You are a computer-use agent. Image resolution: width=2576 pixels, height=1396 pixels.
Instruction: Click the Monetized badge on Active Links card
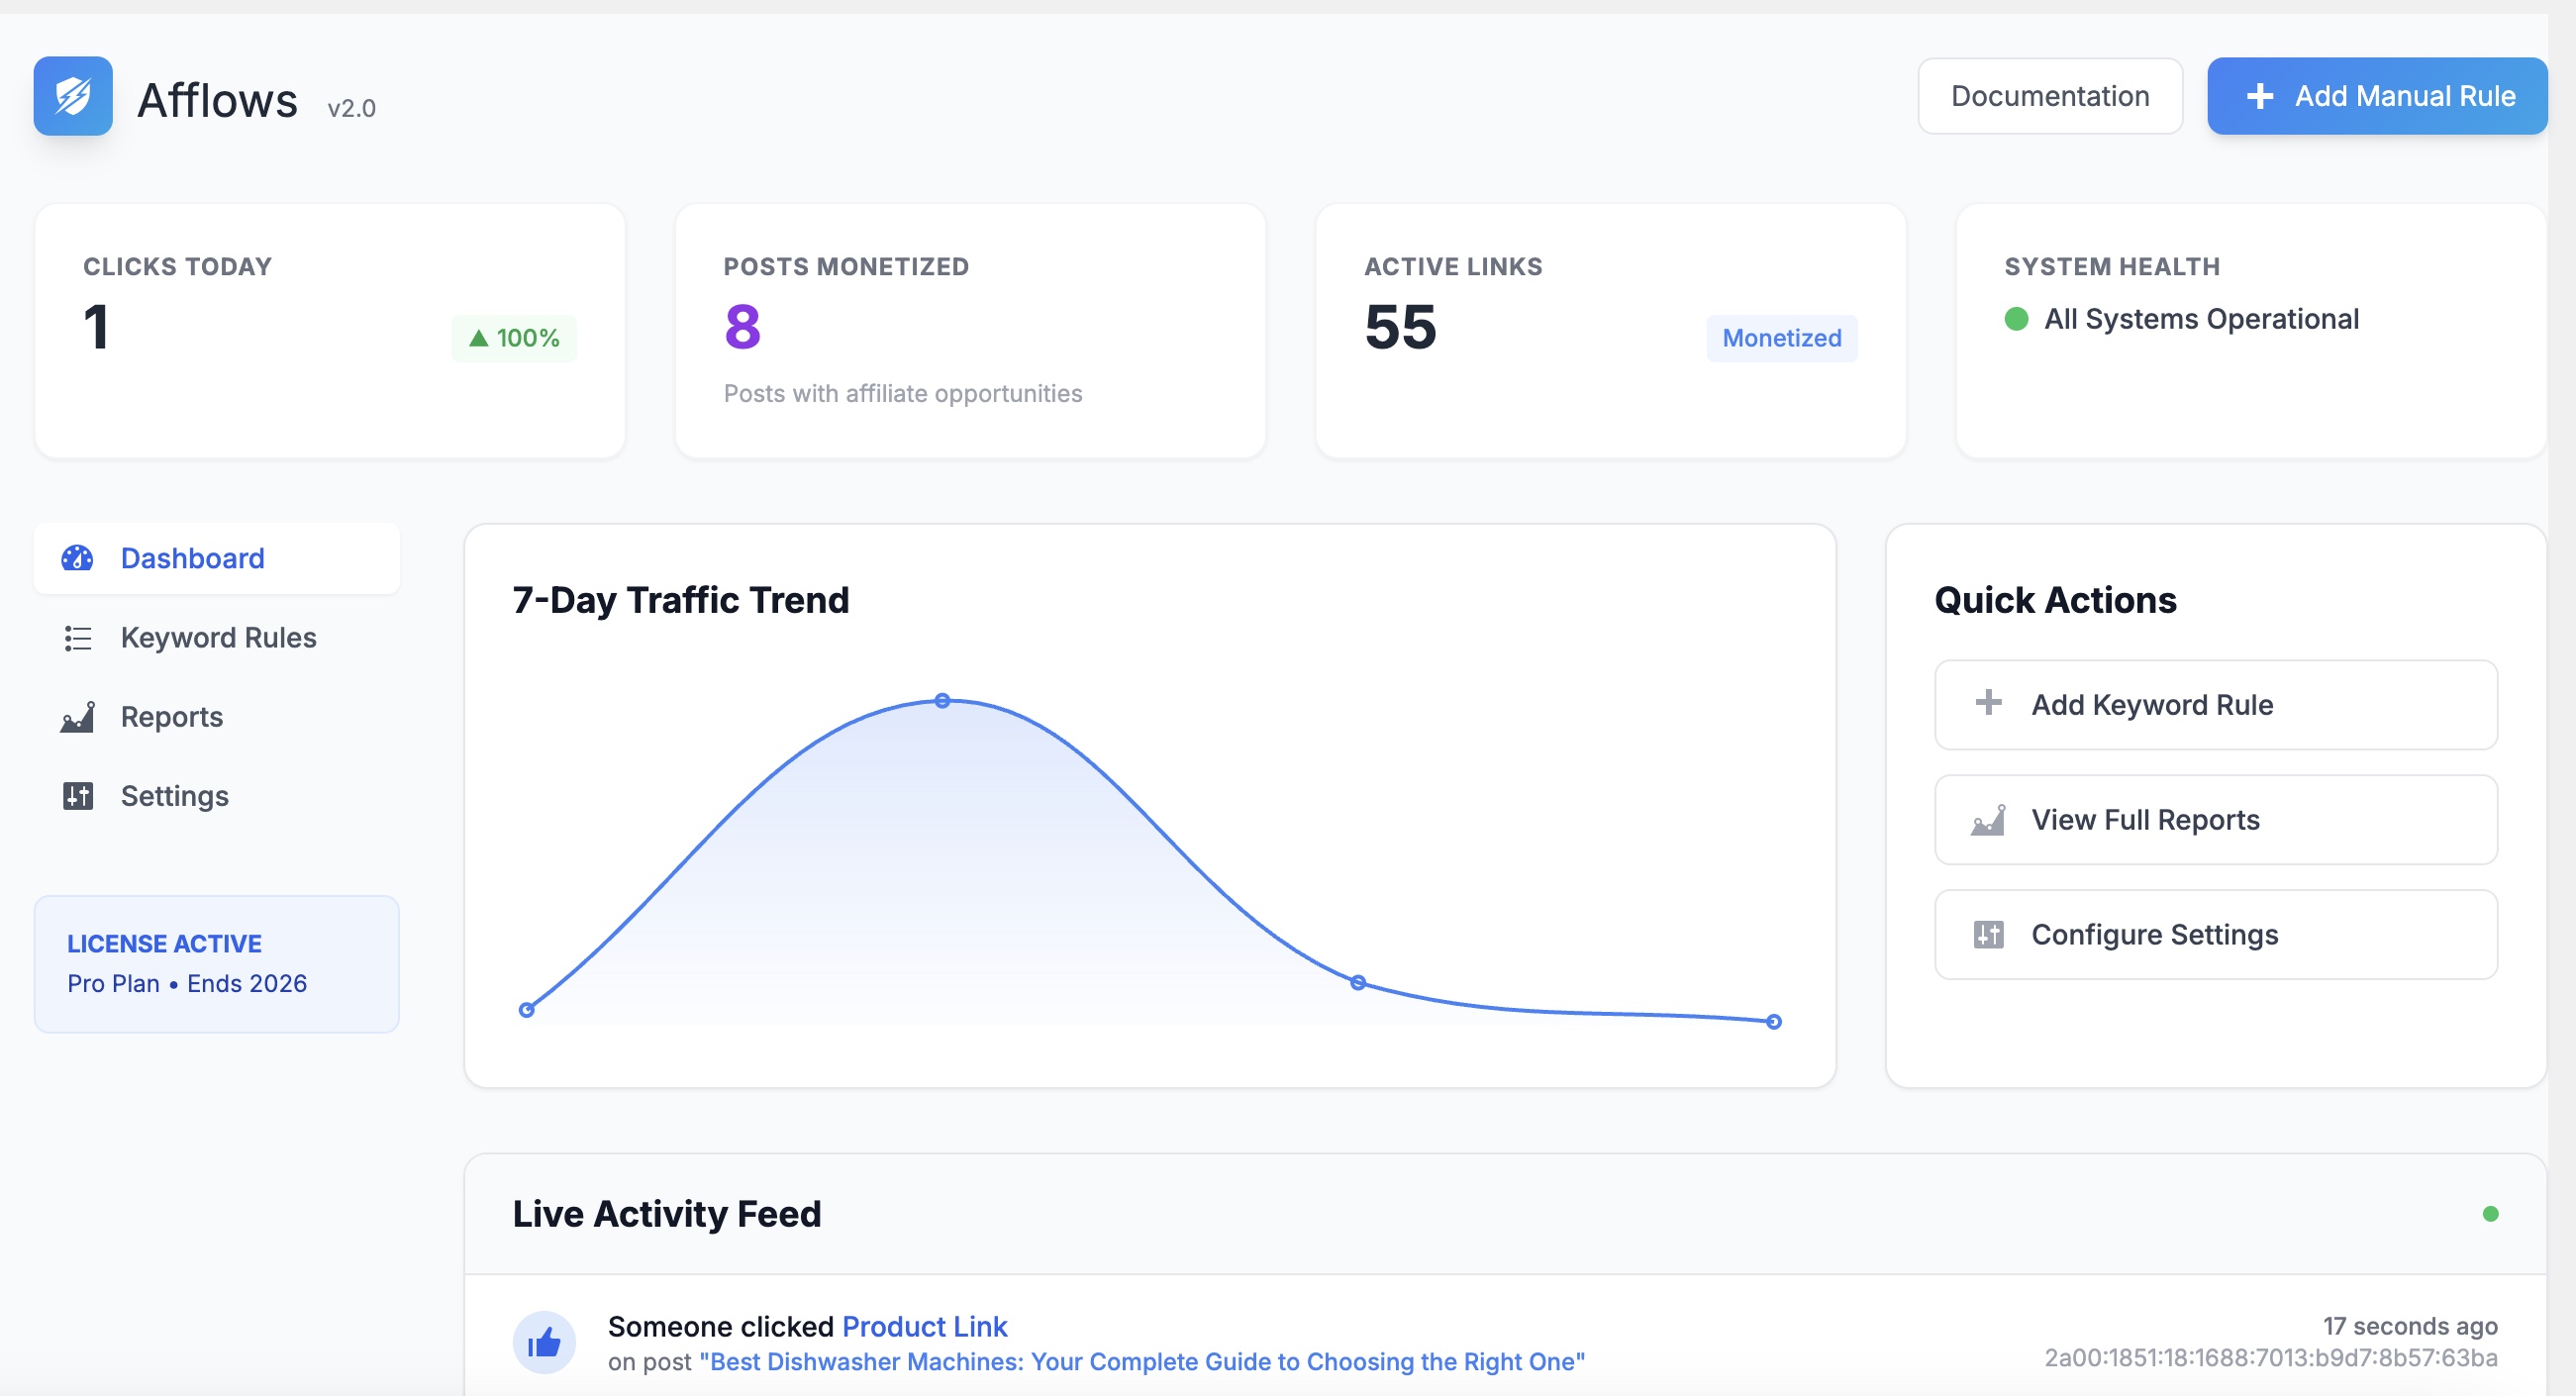1781,338
